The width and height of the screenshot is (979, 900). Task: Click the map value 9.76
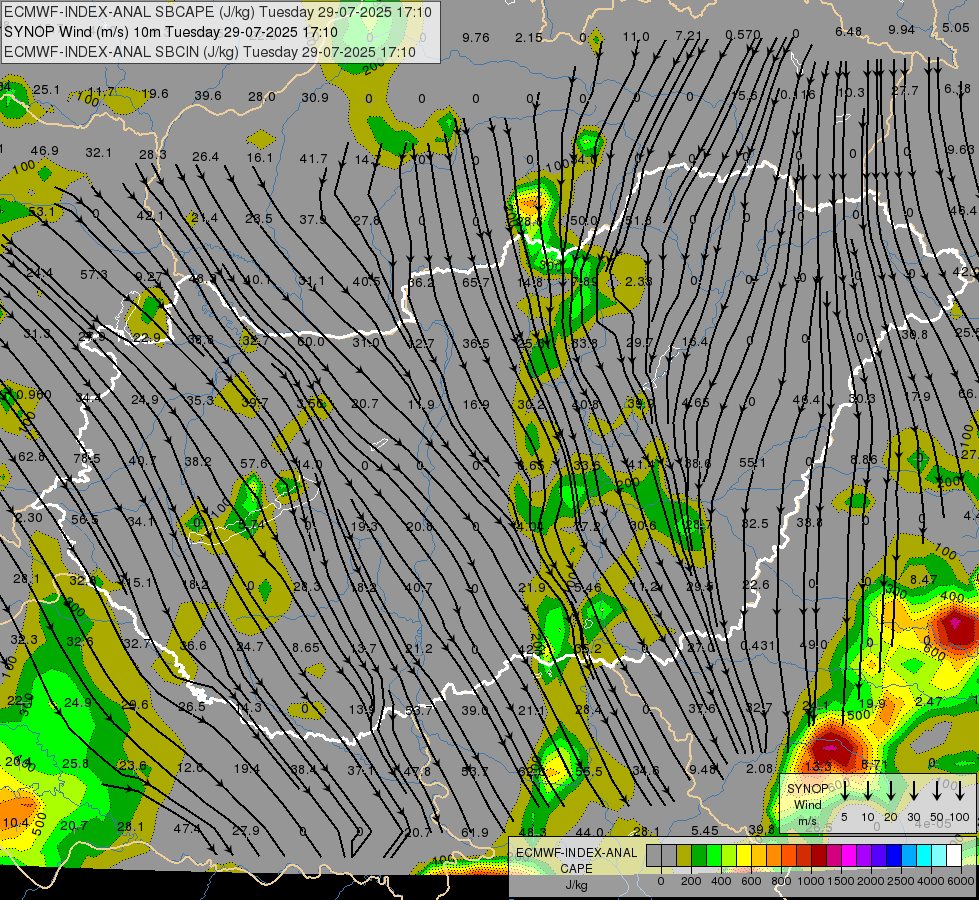click(476, 37)
